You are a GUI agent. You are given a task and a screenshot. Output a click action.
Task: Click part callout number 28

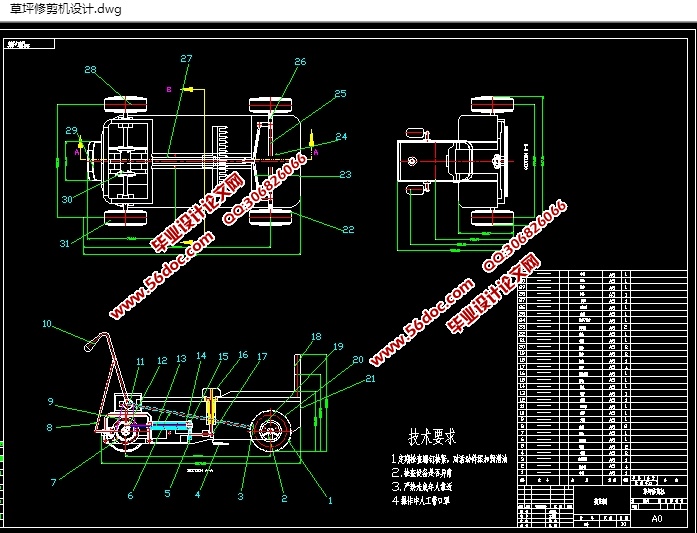coord(90,69)
